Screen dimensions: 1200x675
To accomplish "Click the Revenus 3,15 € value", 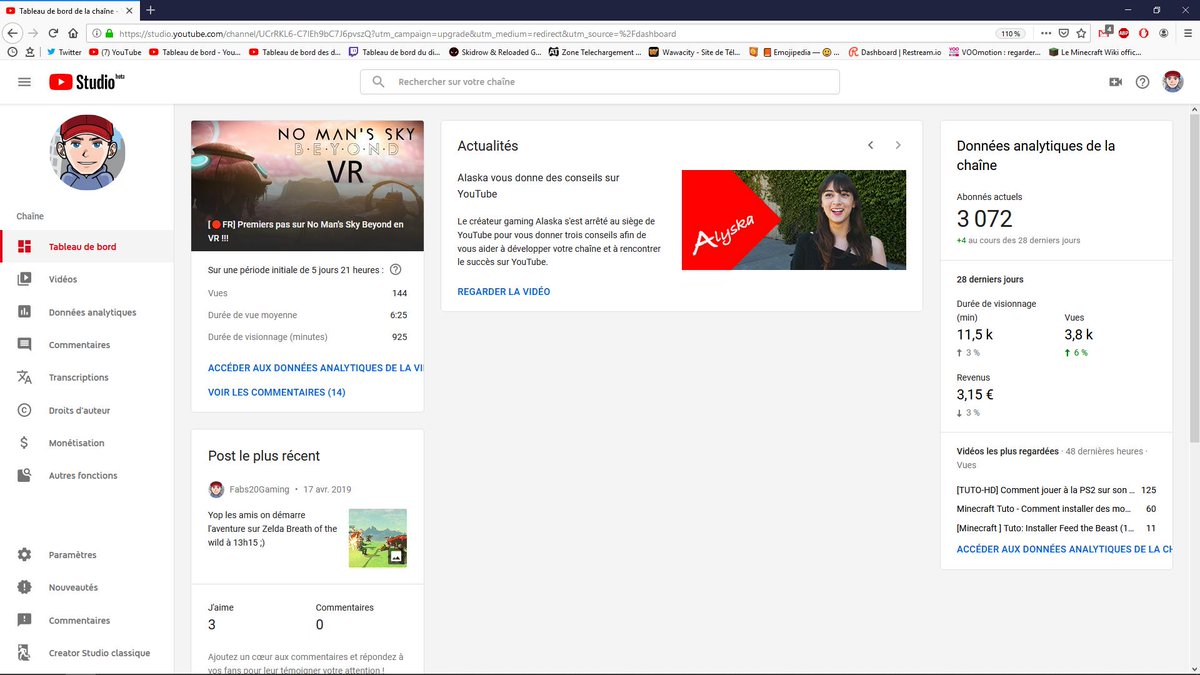I will click(x=976, y=395).
